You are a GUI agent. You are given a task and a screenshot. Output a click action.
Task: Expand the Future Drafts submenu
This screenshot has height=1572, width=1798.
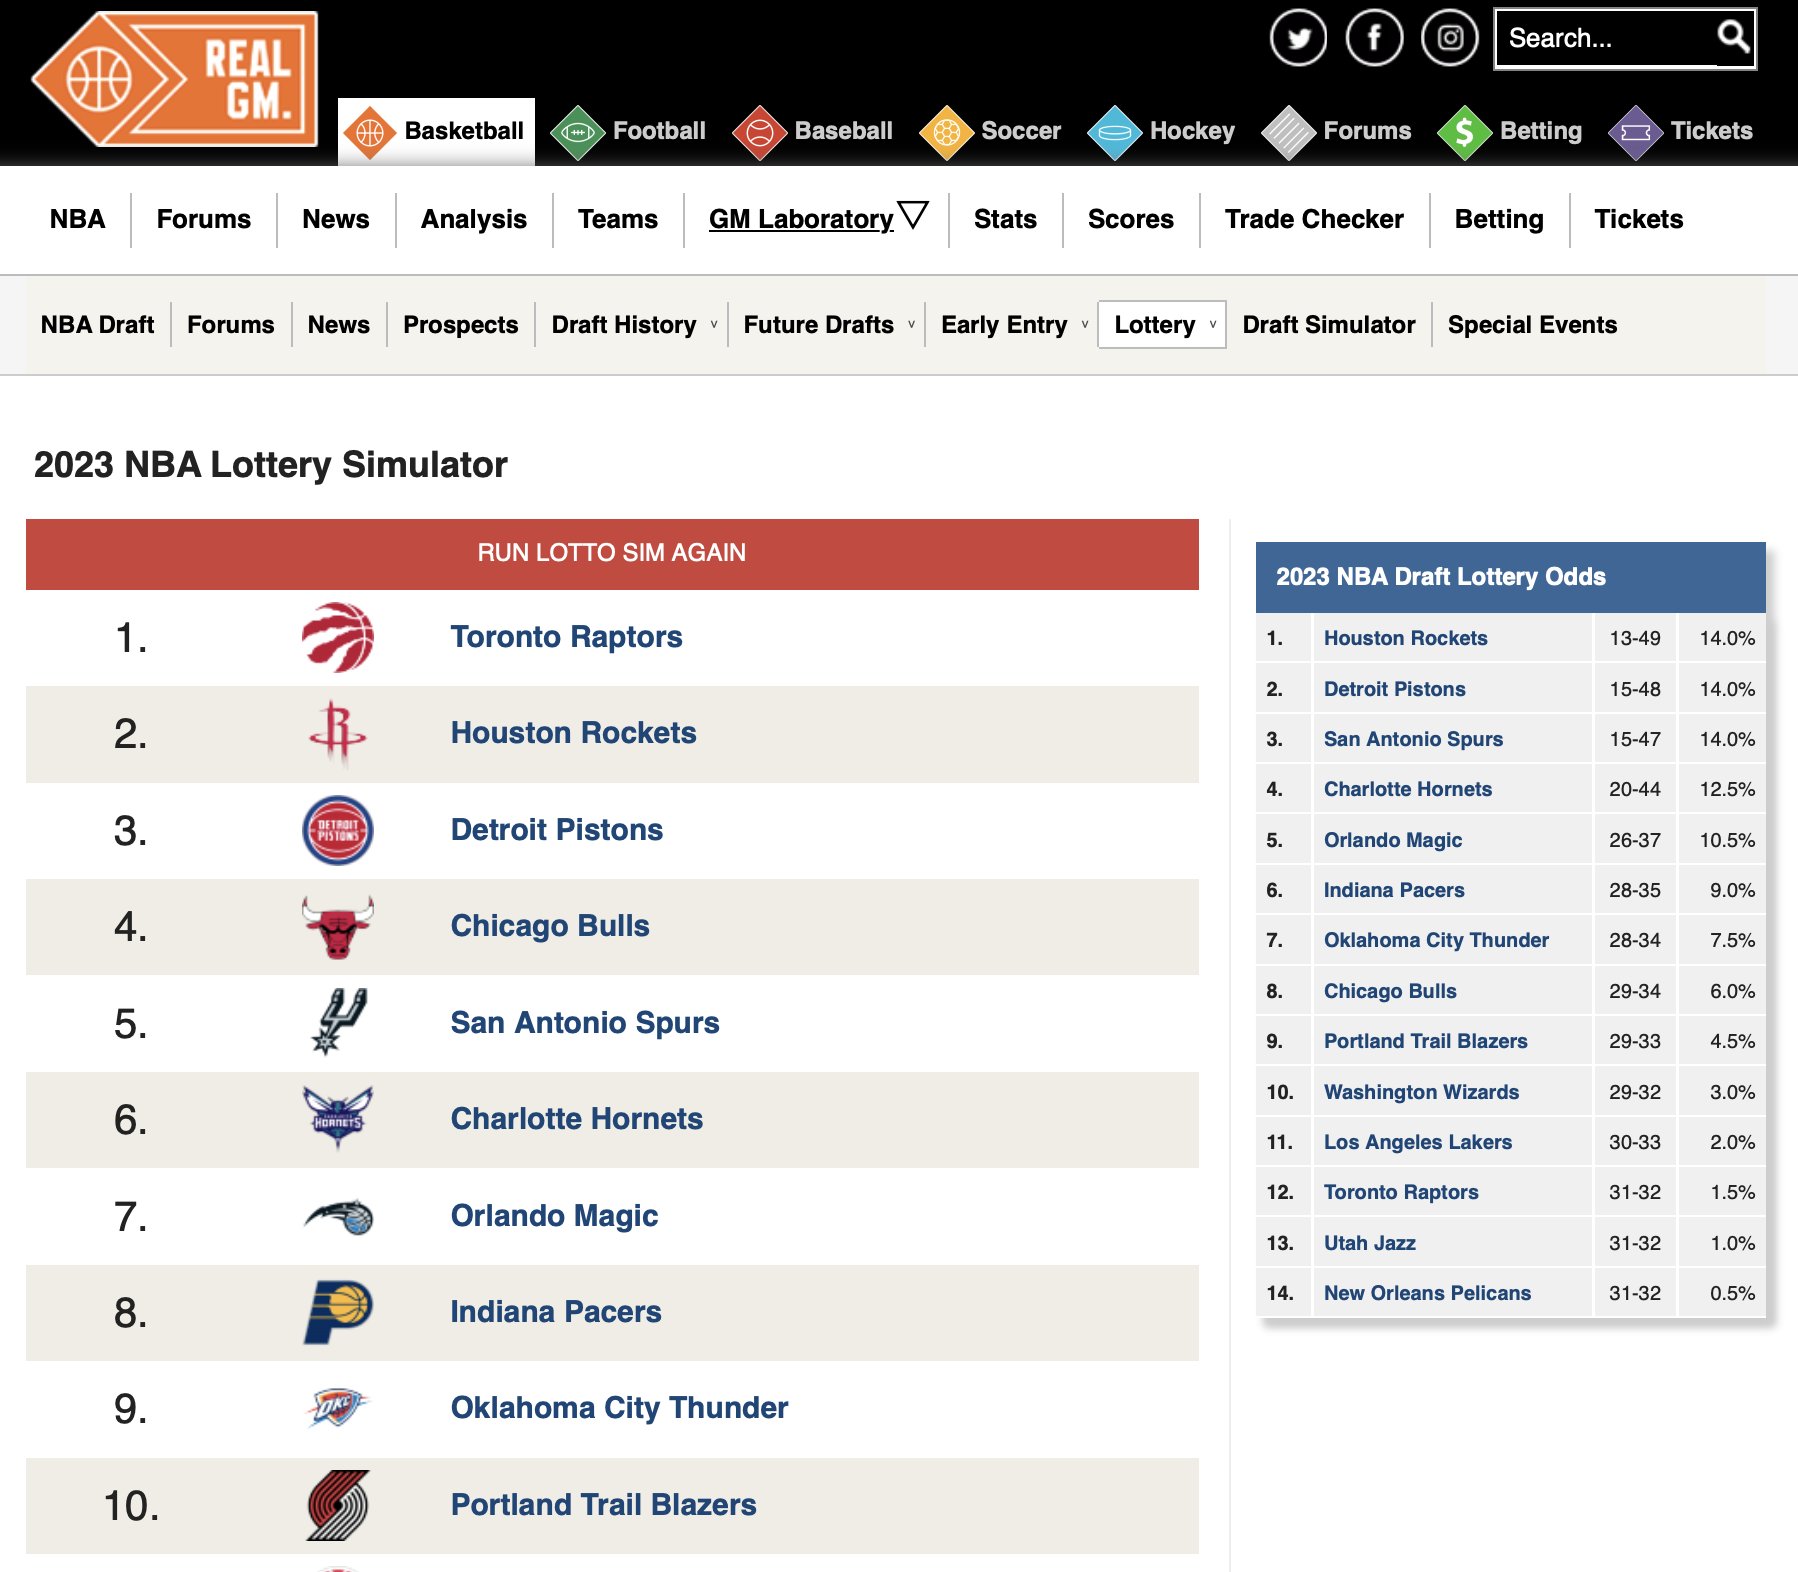click(x=911, y=325)
